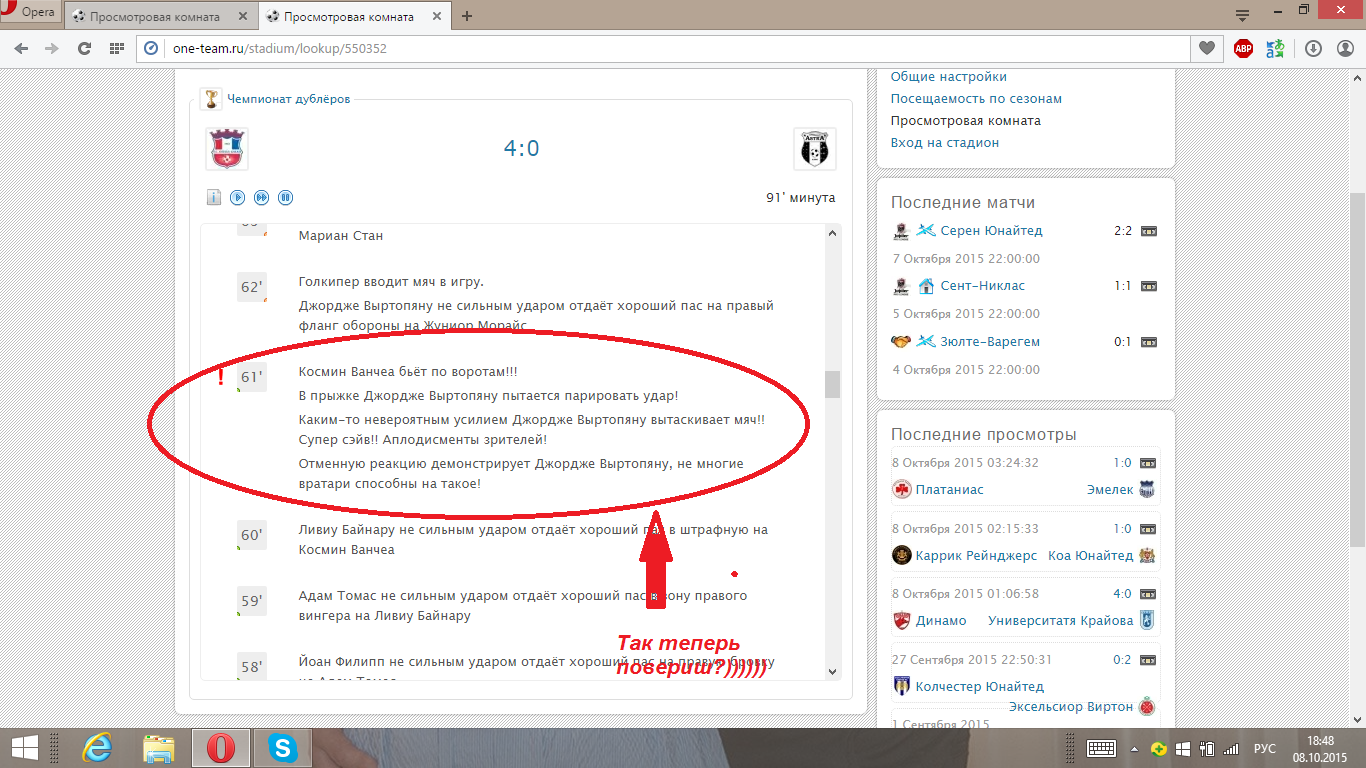Pause the match commentary playback
The height and width of the screenshot is (768, 1366).
tap(285, 198)
